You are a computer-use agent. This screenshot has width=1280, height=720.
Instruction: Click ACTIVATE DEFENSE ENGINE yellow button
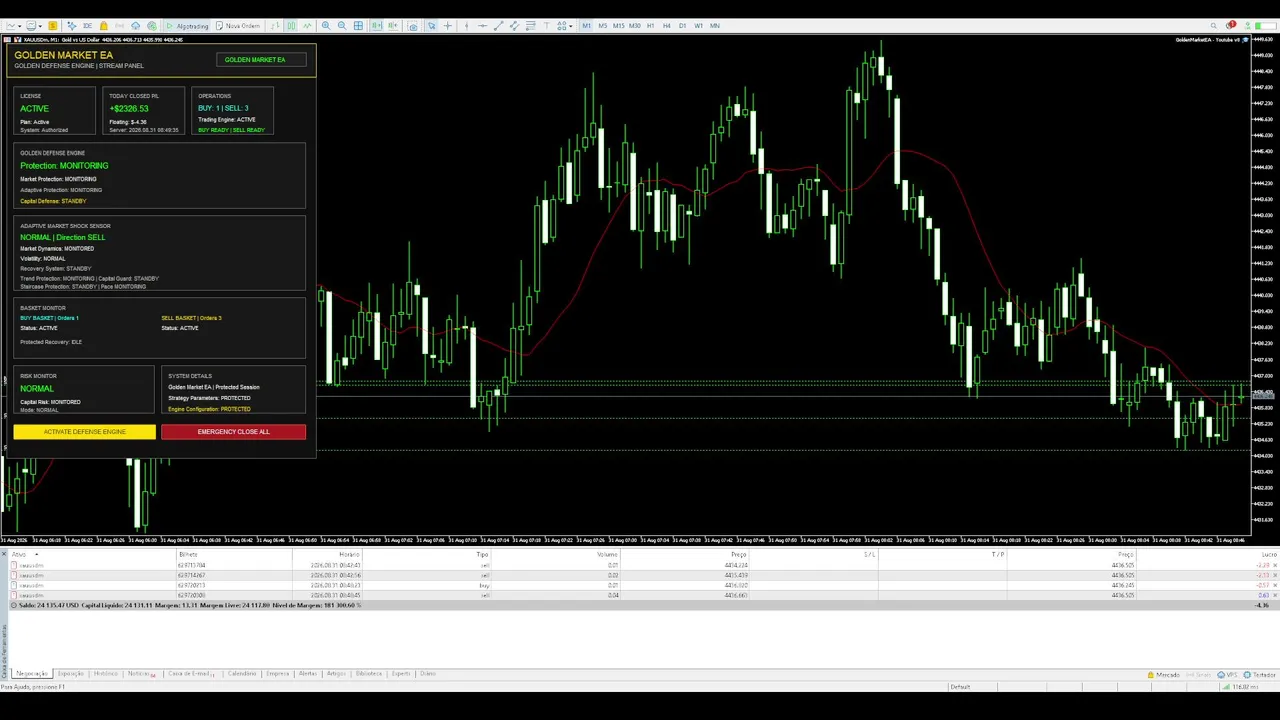[84, 432]
